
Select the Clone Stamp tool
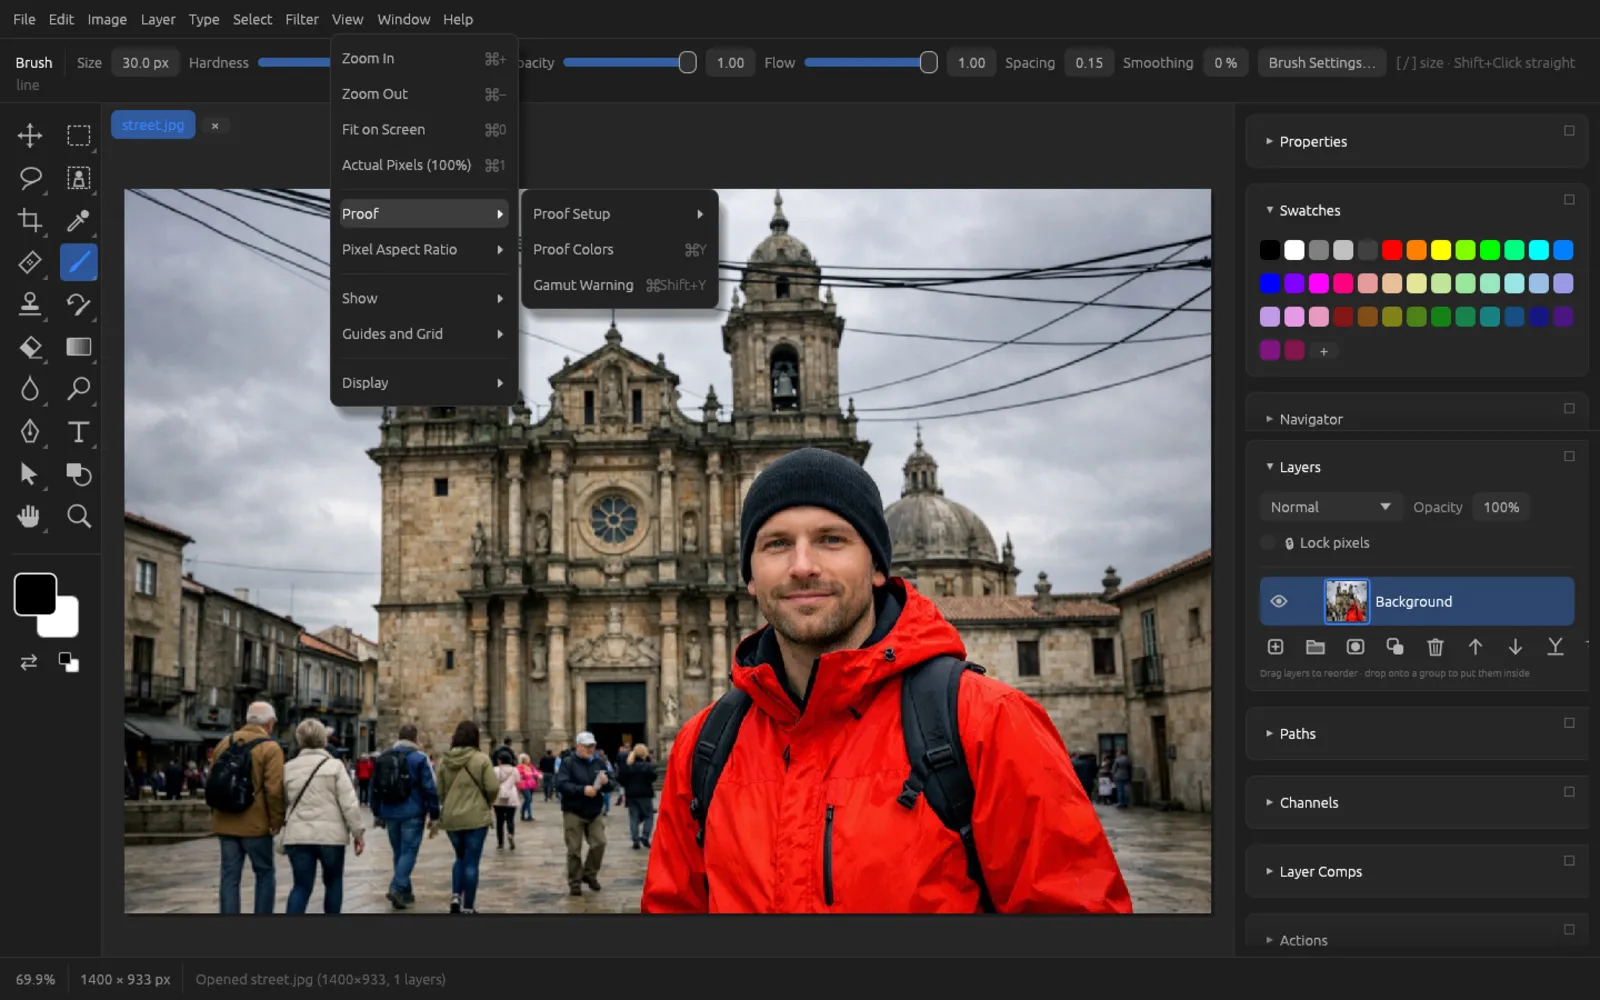[30, 304]
